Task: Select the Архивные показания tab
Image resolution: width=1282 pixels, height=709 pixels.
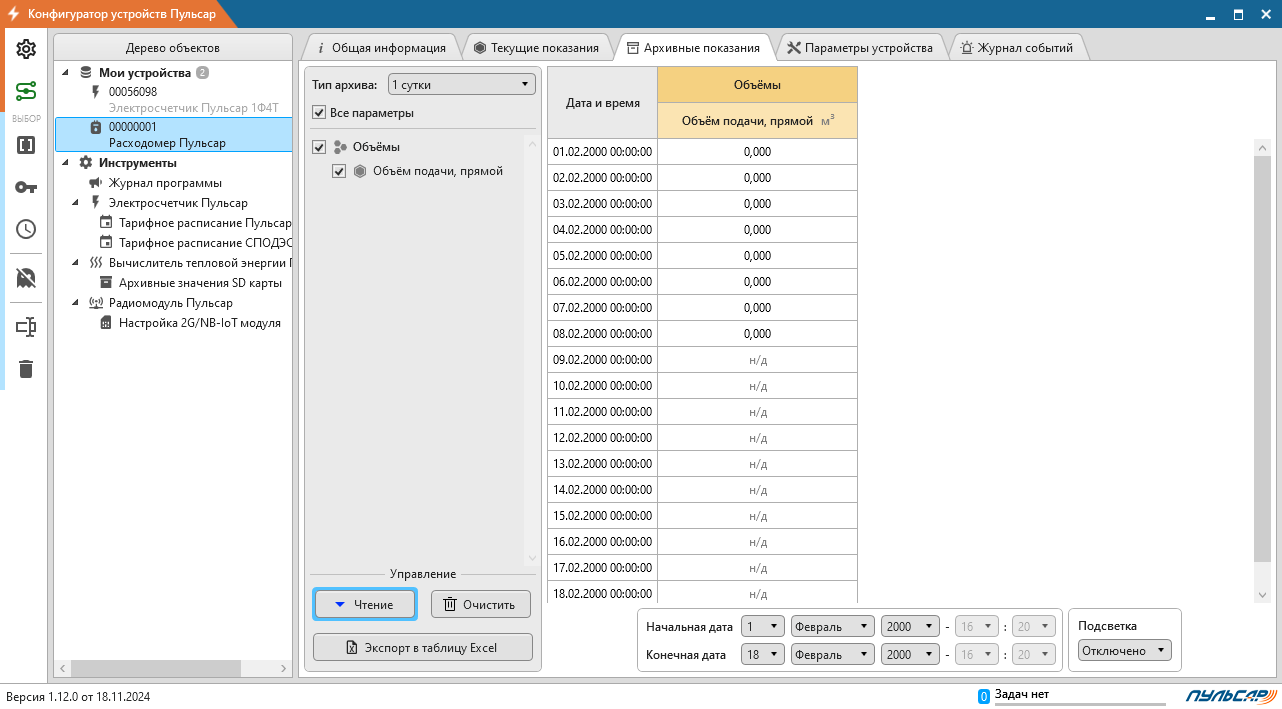Action: tap(693, 47)
